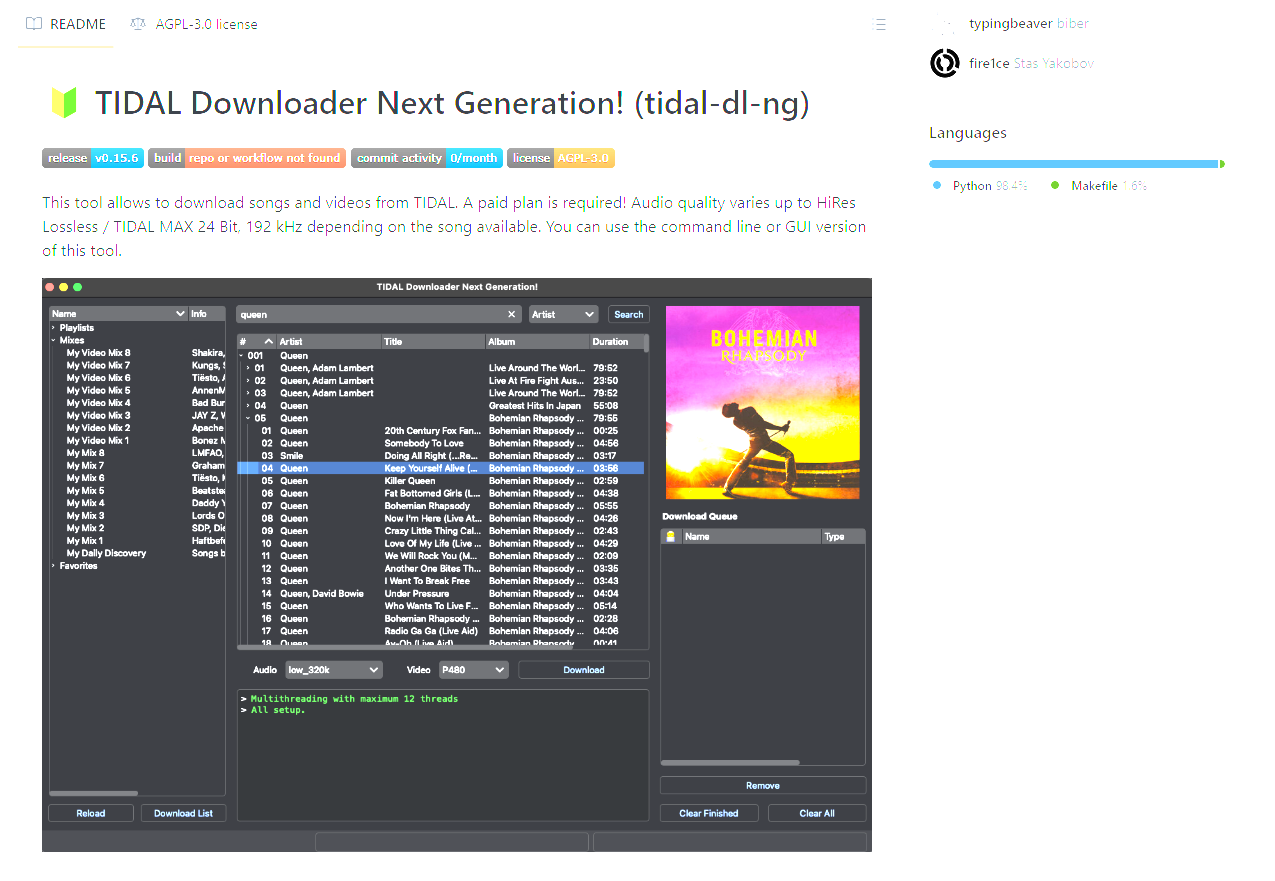Select track Killer Queen

[440, 481]
